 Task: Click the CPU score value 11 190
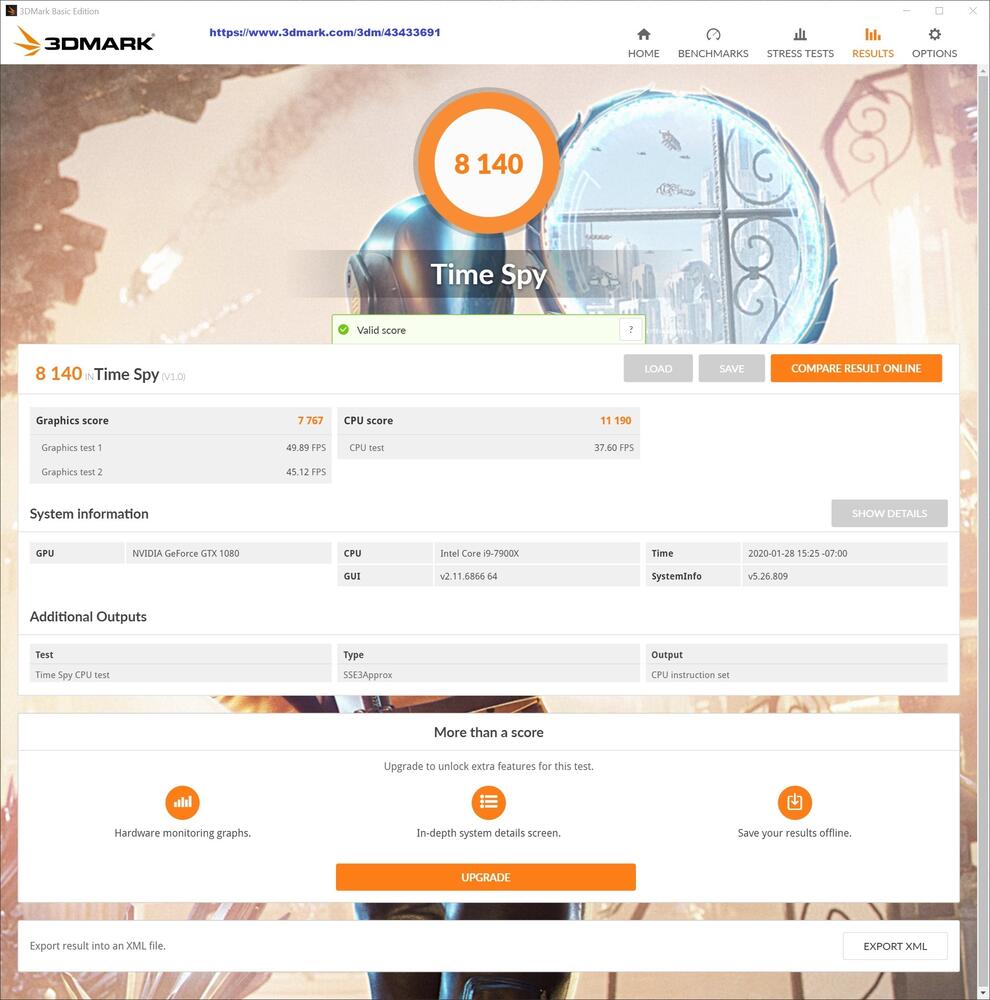[x=616, y=420]
